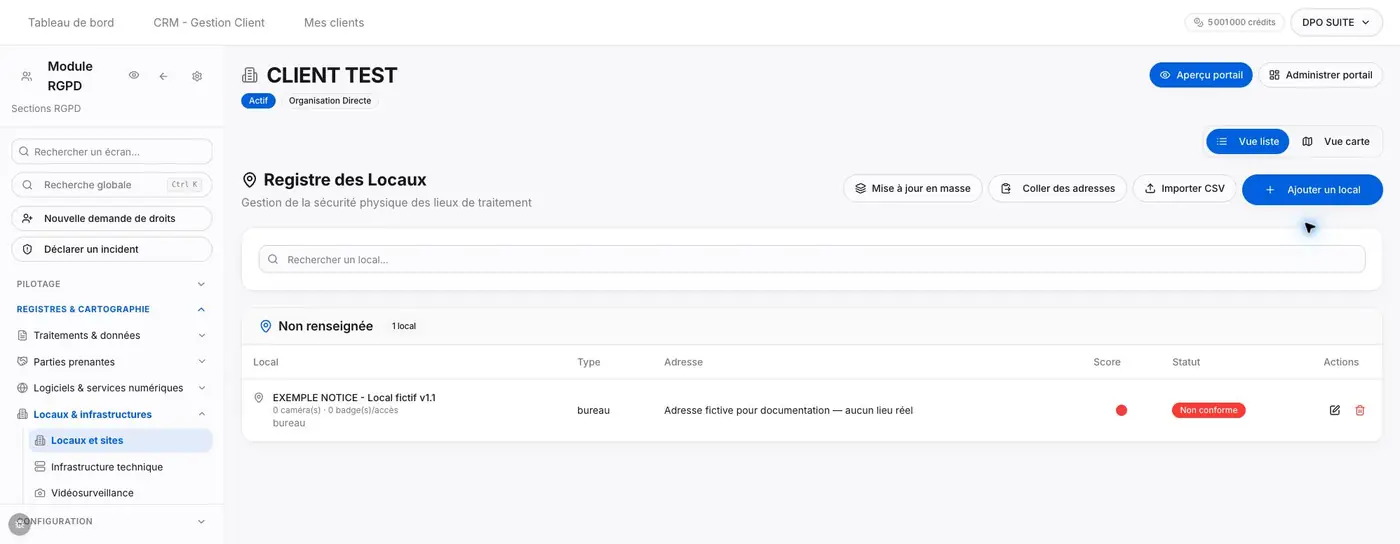Image resolution: width=1400 pixels, height=544 pixels.
Task: Click Adresse fictive pour documentation cell
Action: 788,410
